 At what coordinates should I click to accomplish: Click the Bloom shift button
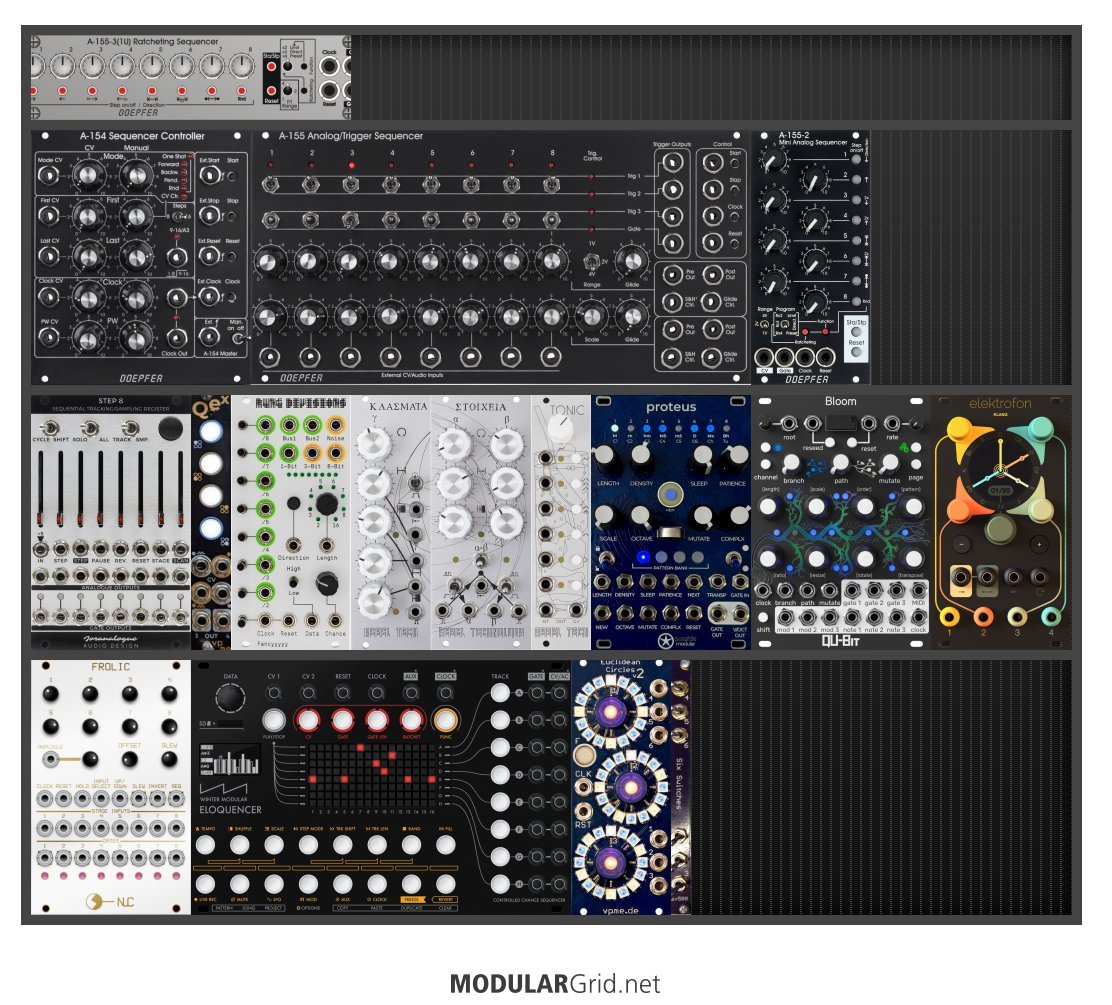[x=763, y=617]
